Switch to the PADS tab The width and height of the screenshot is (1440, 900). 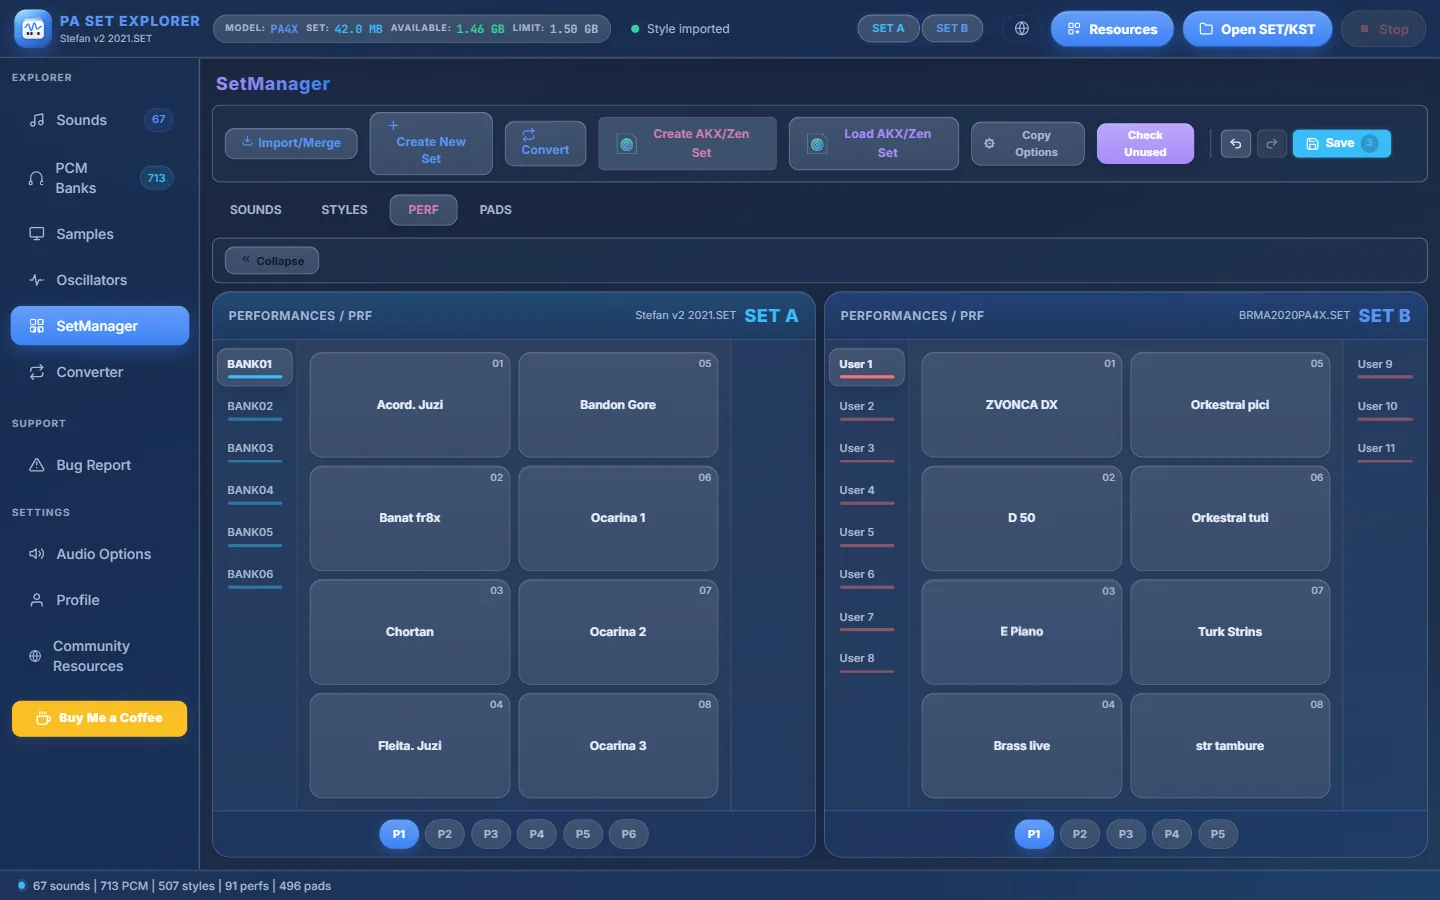coord(495,210)
